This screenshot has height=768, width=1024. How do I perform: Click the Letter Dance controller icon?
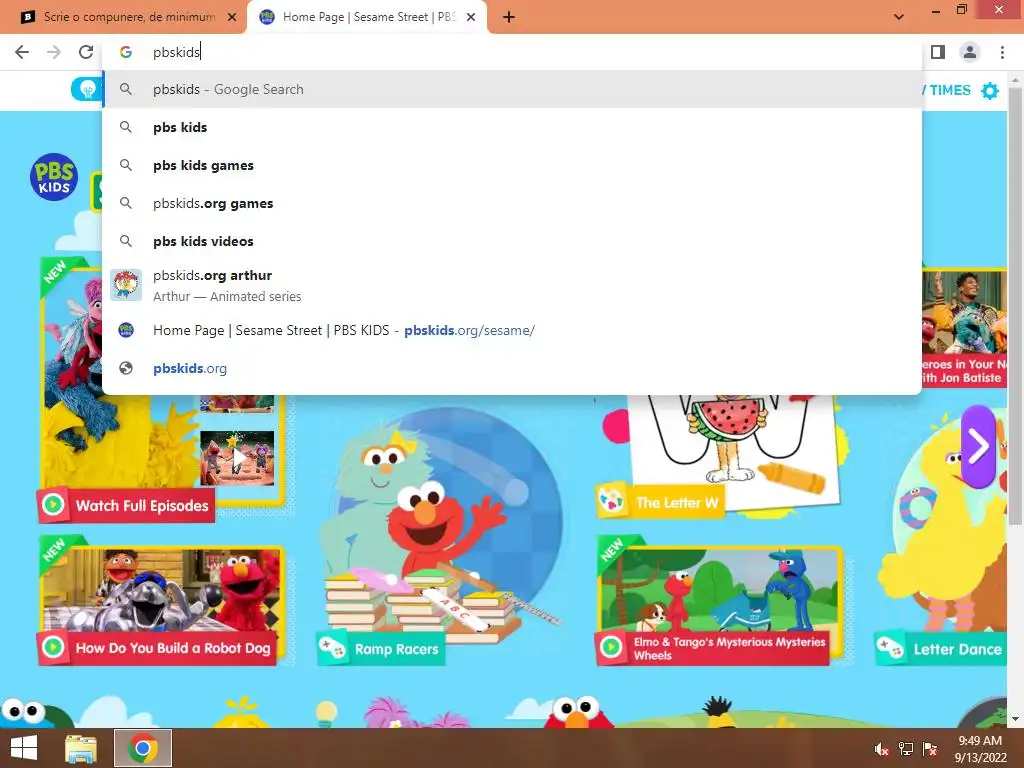click(x=889, y=648)
